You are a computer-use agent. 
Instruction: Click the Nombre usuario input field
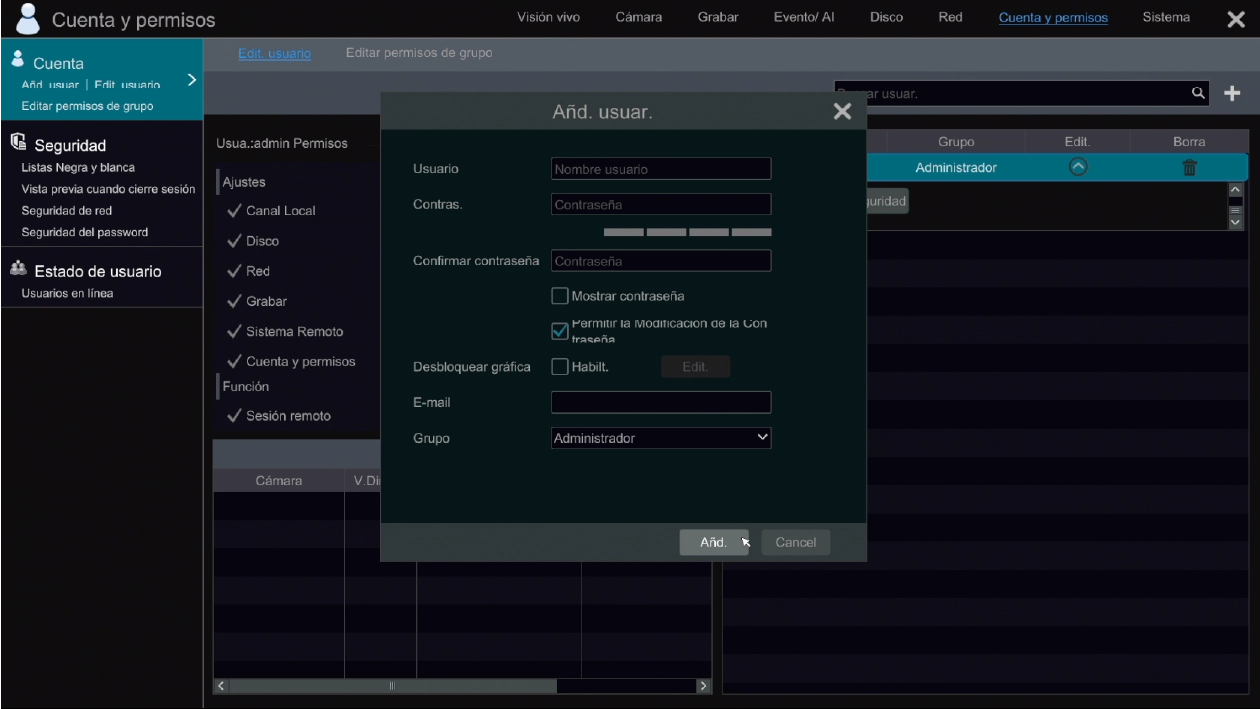661,169
